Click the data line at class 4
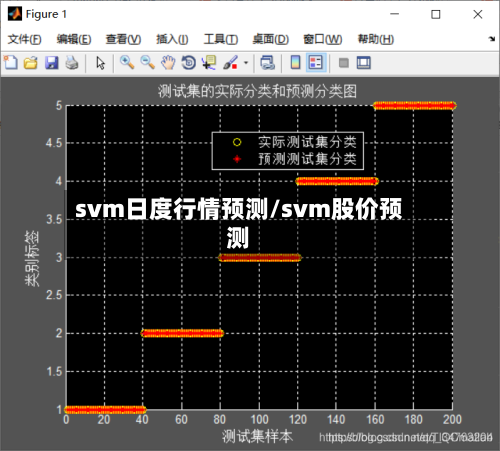Image resolution: width=500 pixels, height=451 pixels. [x=337, y=181]
